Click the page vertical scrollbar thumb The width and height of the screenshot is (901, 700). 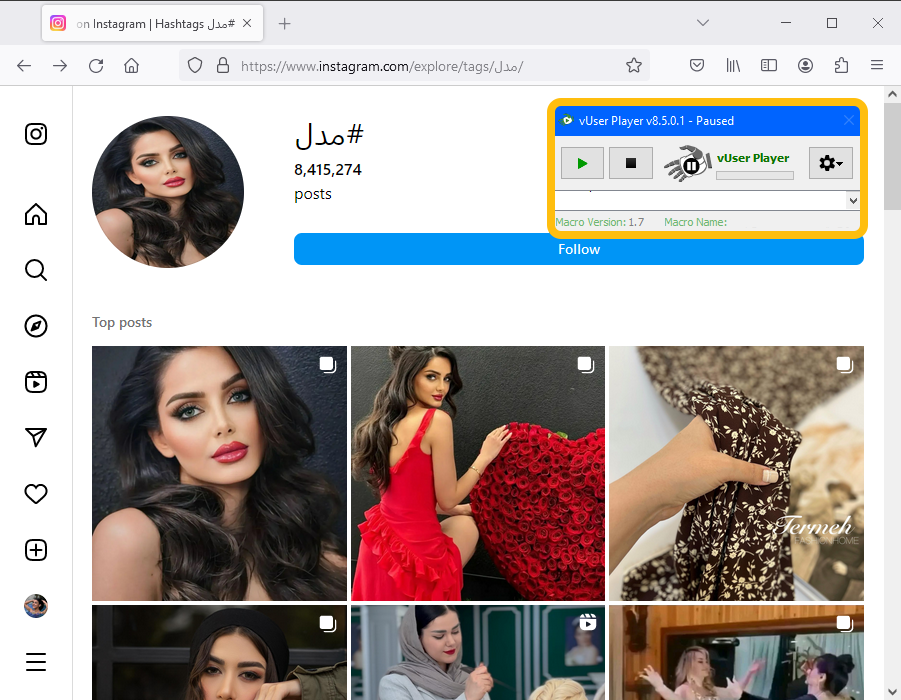[892, 155]
